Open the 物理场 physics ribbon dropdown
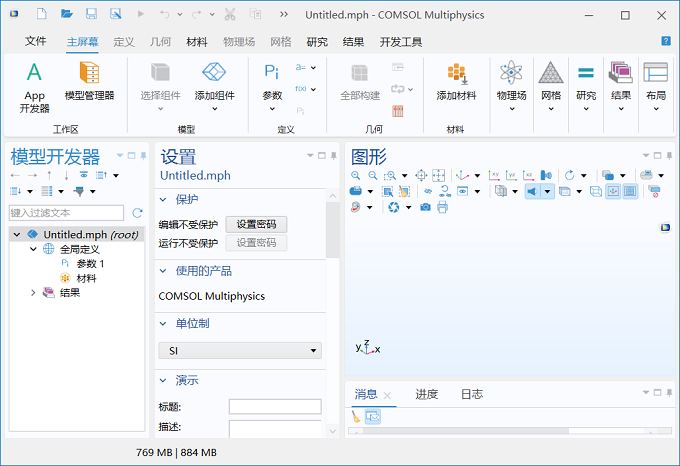Viewport: 680px width, 466px height. point(512,87)
